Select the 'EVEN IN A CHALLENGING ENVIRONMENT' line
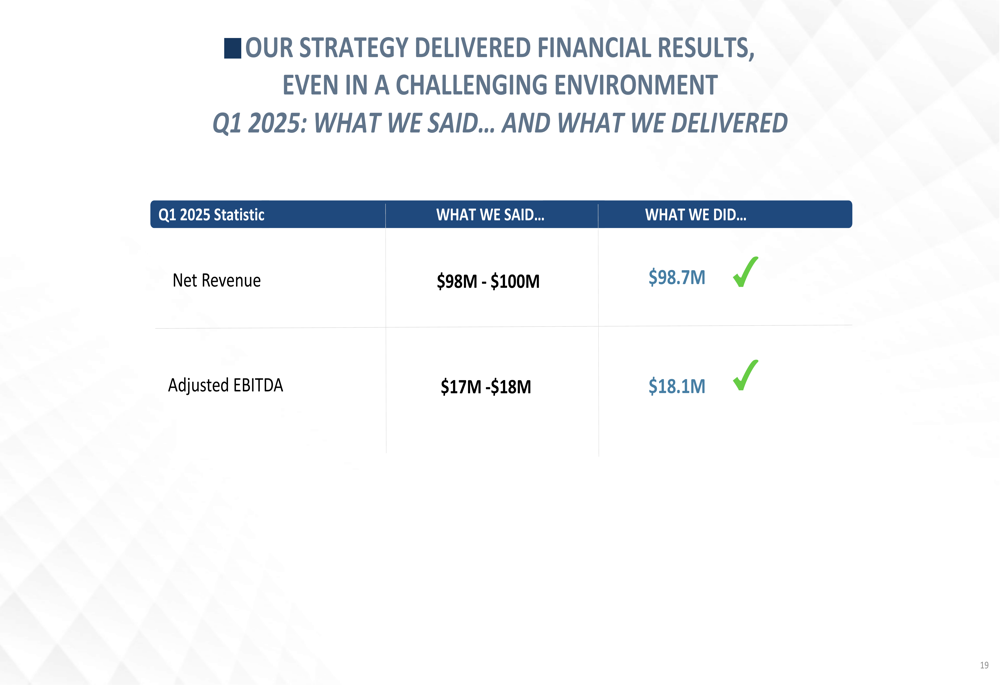 500,85
